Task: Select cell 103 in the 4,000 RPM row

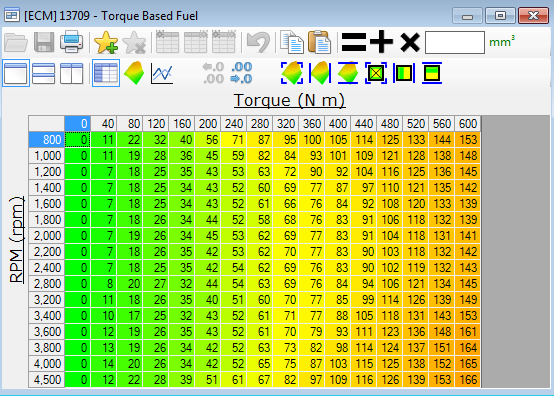Action: point(338,364)
